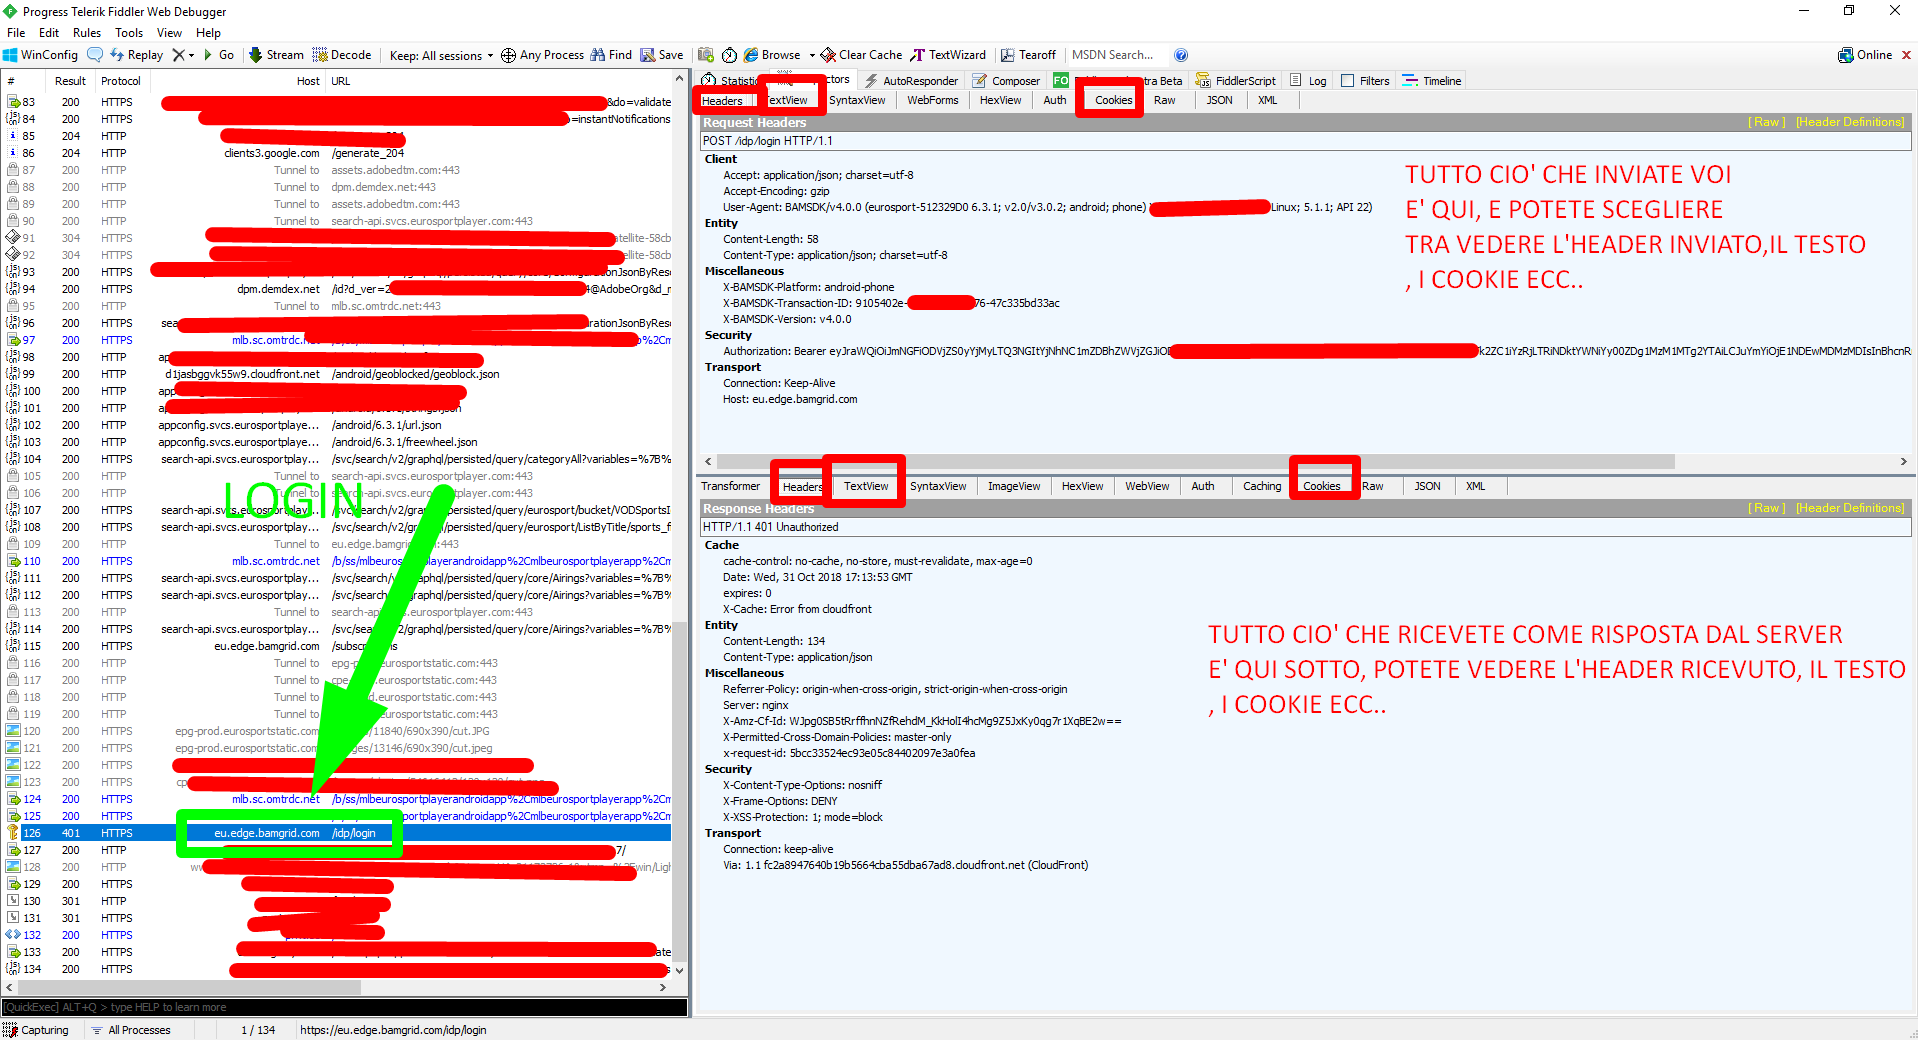Open the Remove (X) dropdown menu

(x=183, y=55)
